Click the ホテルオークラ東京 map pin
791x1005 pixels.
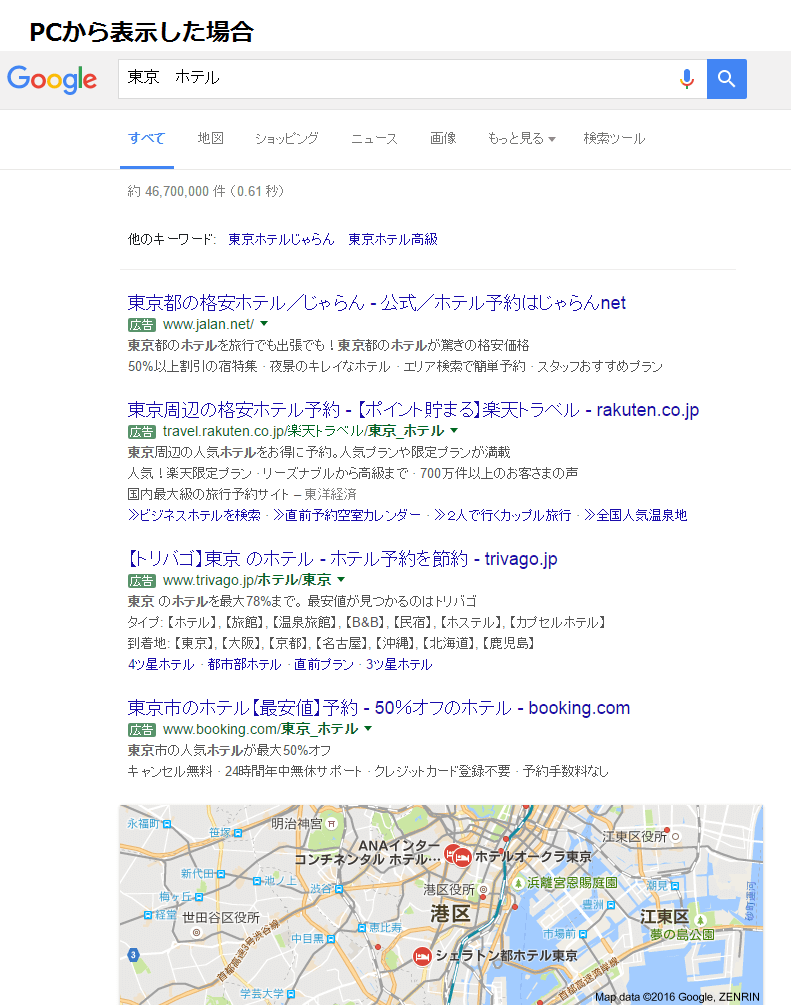click(x=463, y=856)
